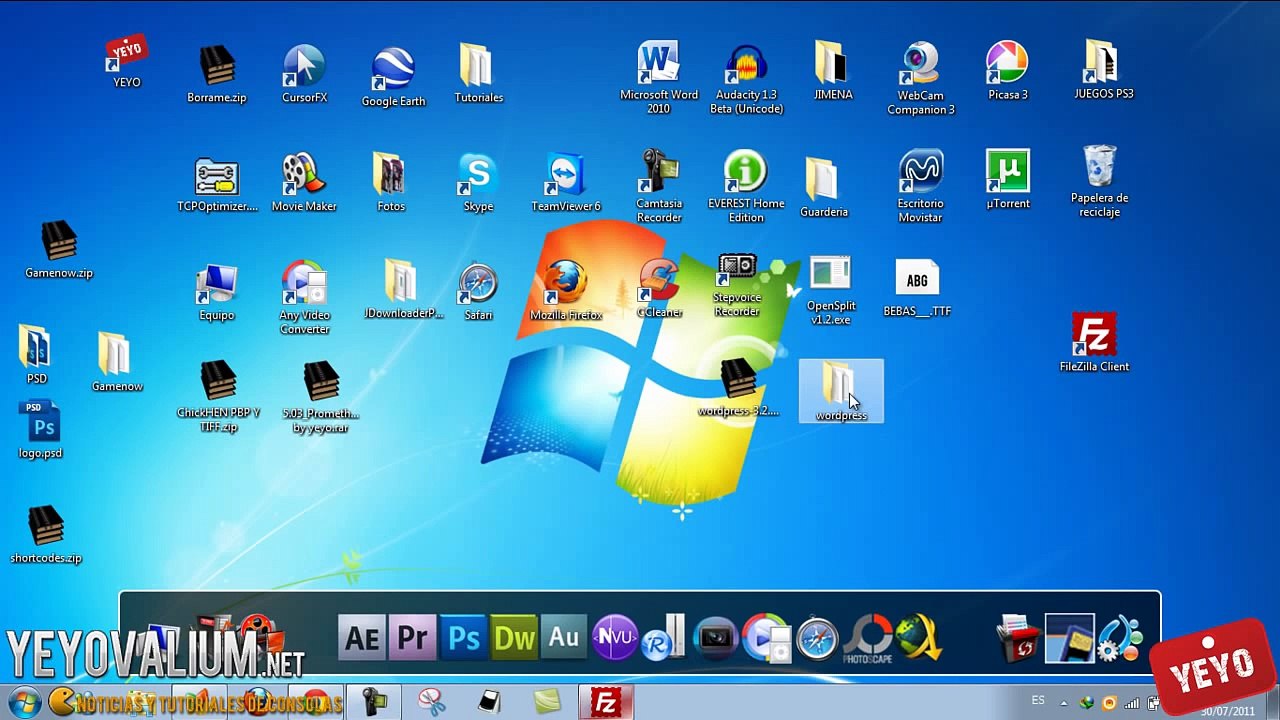Select the BEBAS TTF font file
The width and height of the screenshot is (1280, 720).
[917, 289]
